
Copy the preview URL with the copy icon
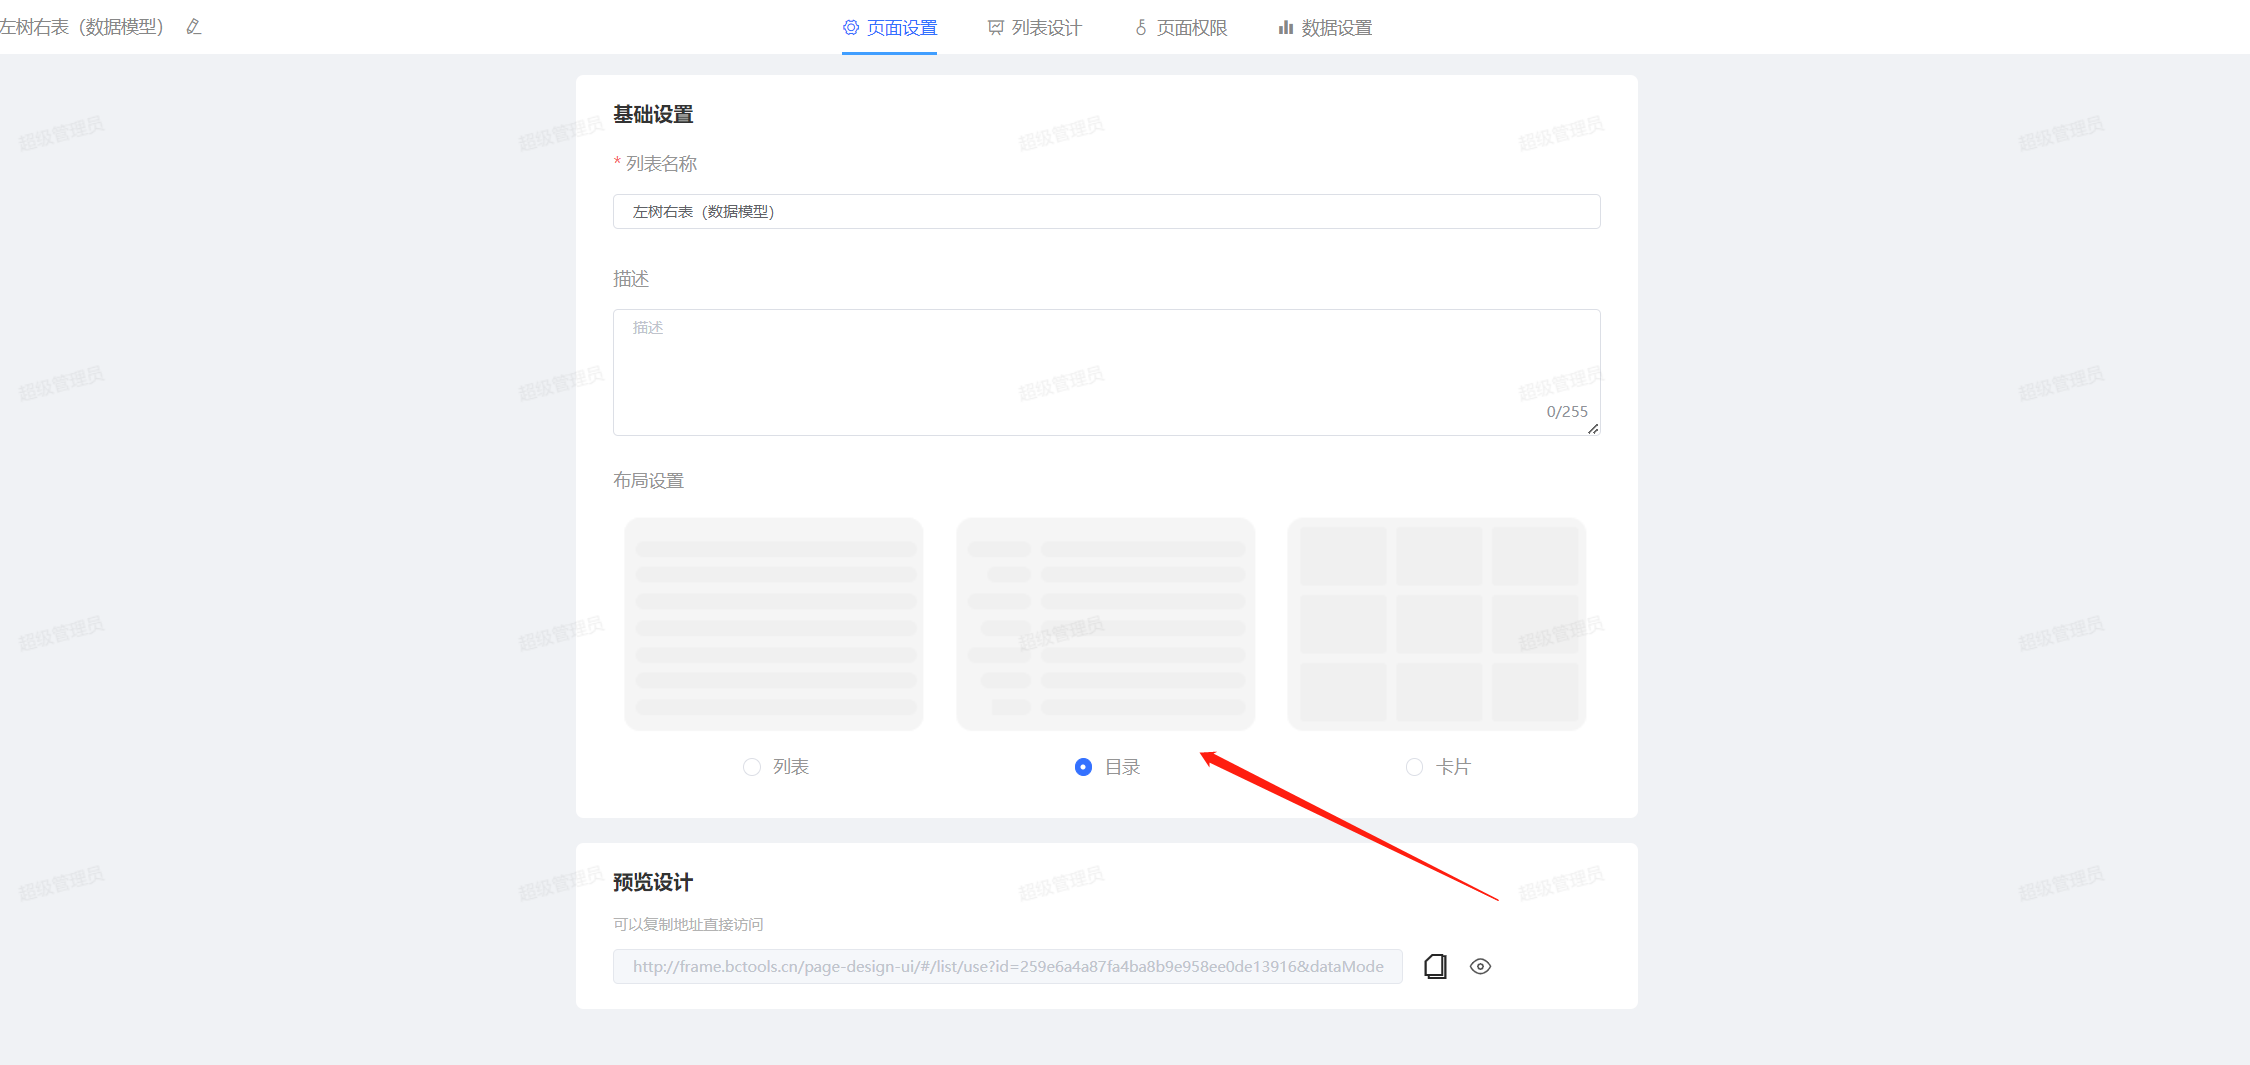click(1435, 966)
